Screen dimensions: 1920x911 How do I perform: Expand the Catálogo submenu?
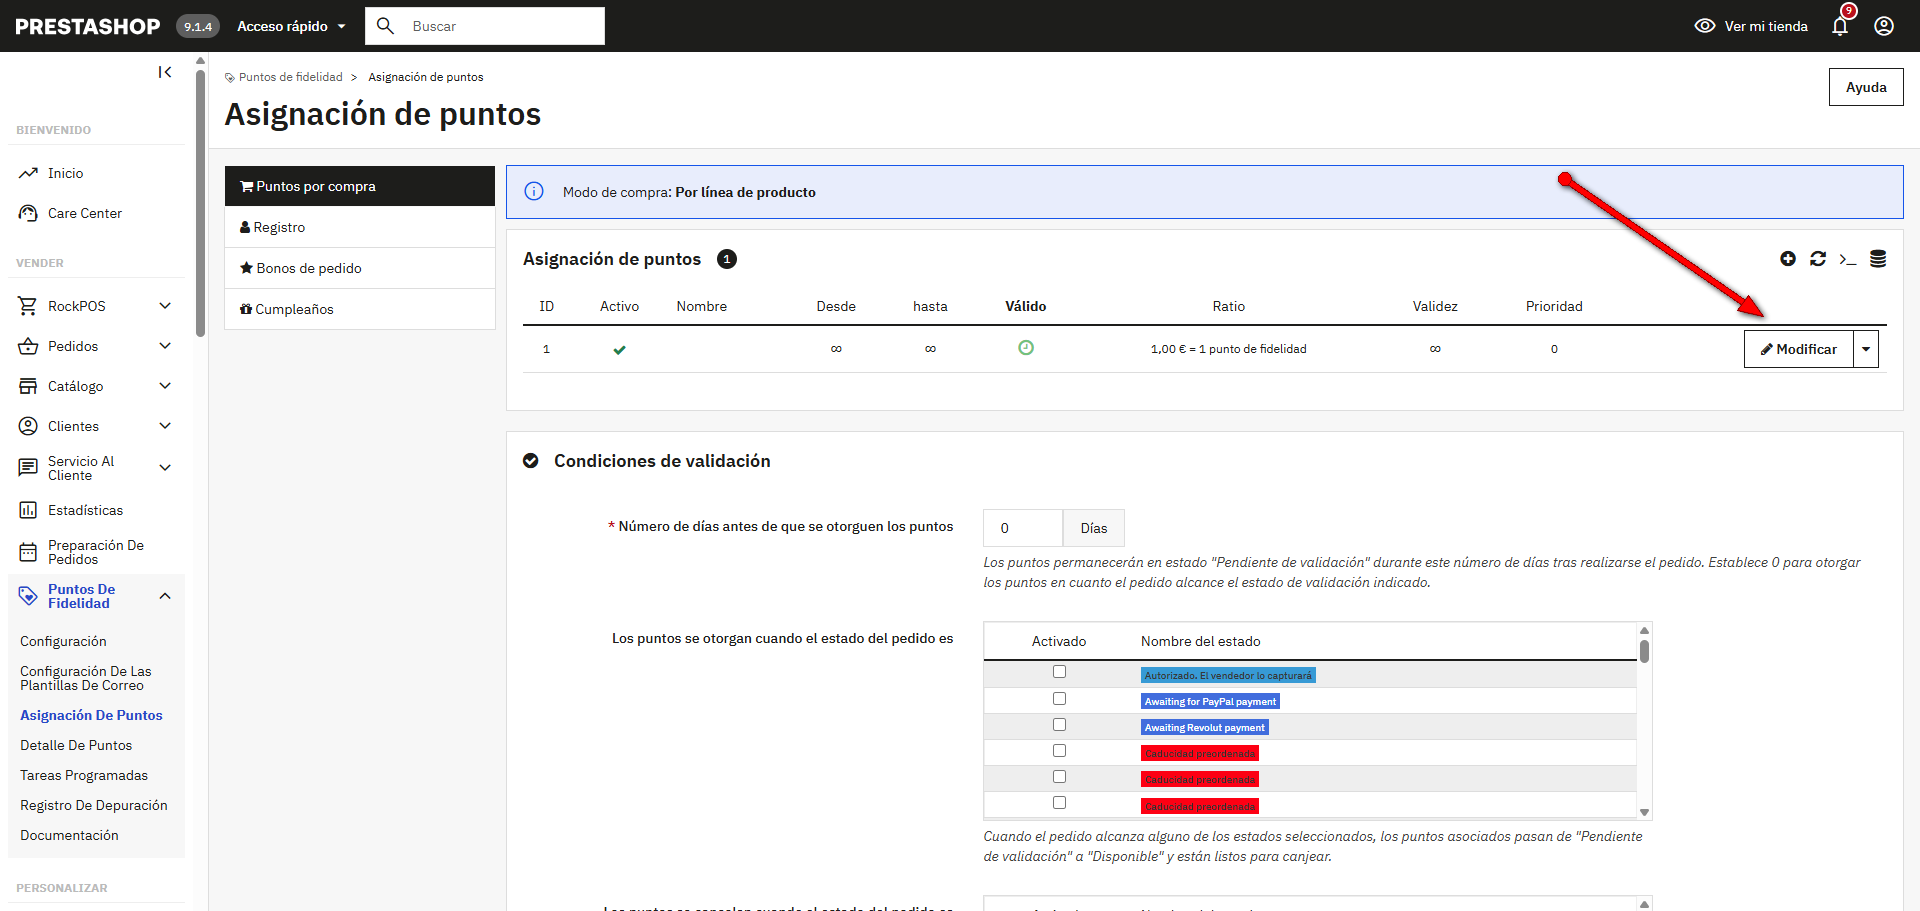tap(165, 386)
